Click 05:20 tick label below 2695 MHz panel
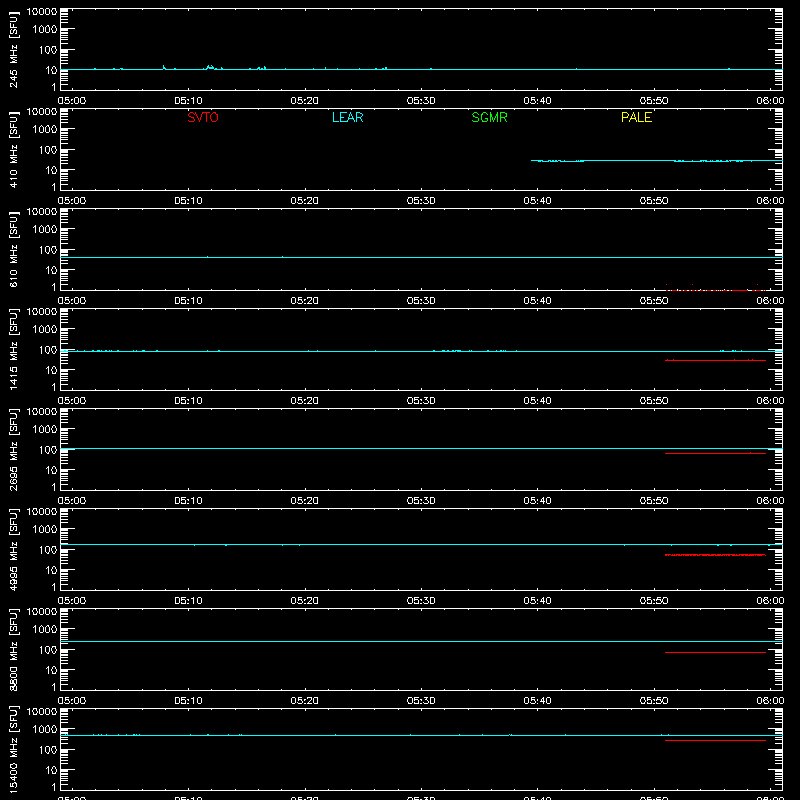 pyautogui.click(x=305, y=501)
